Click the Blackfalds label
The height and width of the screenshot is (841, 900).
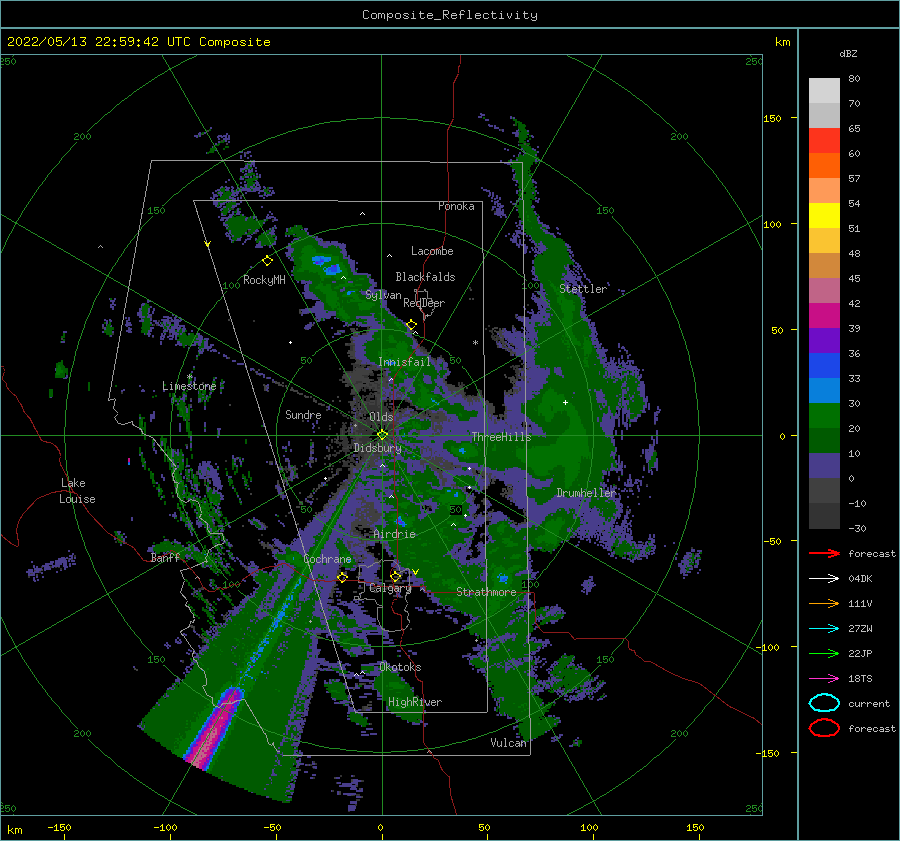coord(425,277)
